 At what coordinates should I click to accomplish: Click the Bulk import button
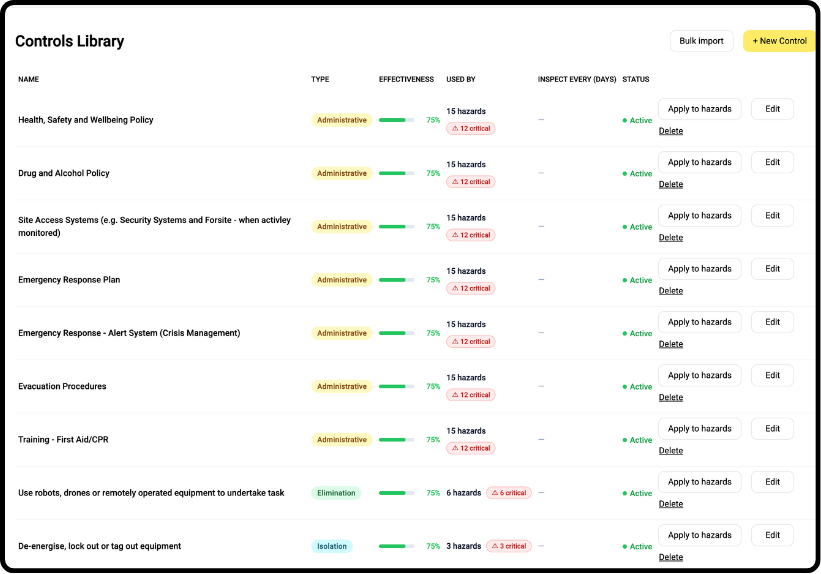click(701, 41)
